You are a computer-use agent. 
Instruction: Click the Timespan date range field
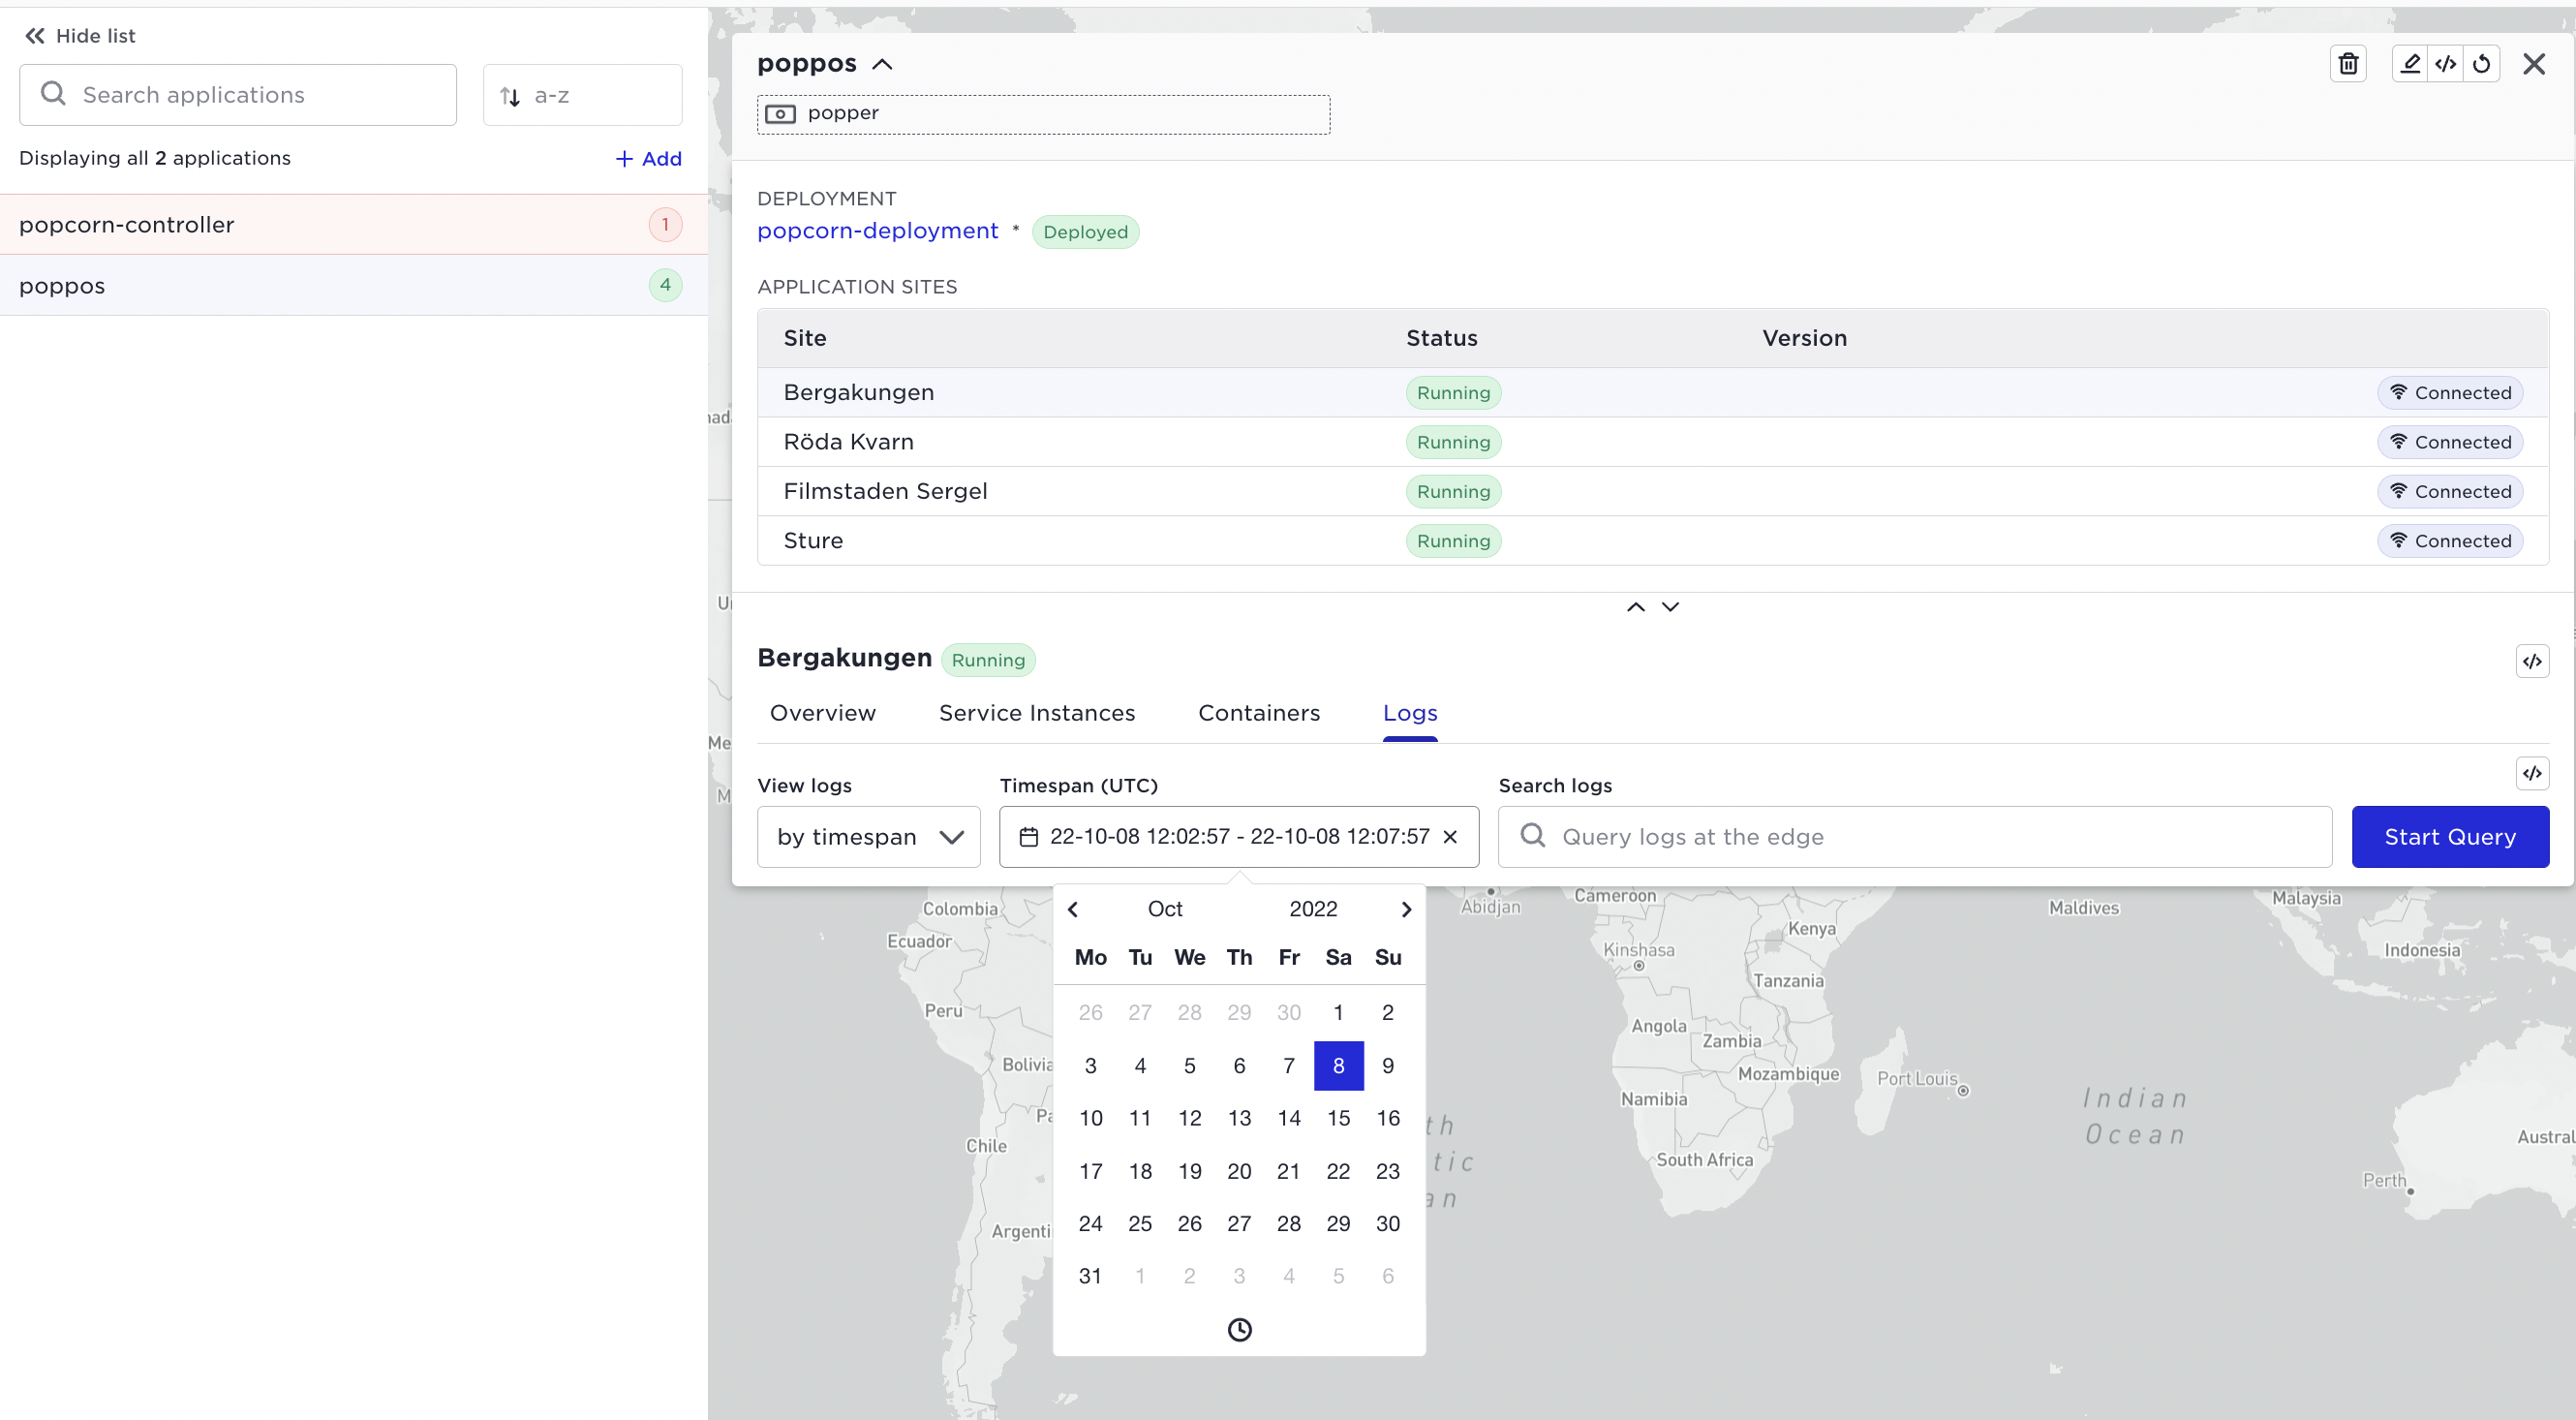pyautogui.click(x=1239, y=837)
